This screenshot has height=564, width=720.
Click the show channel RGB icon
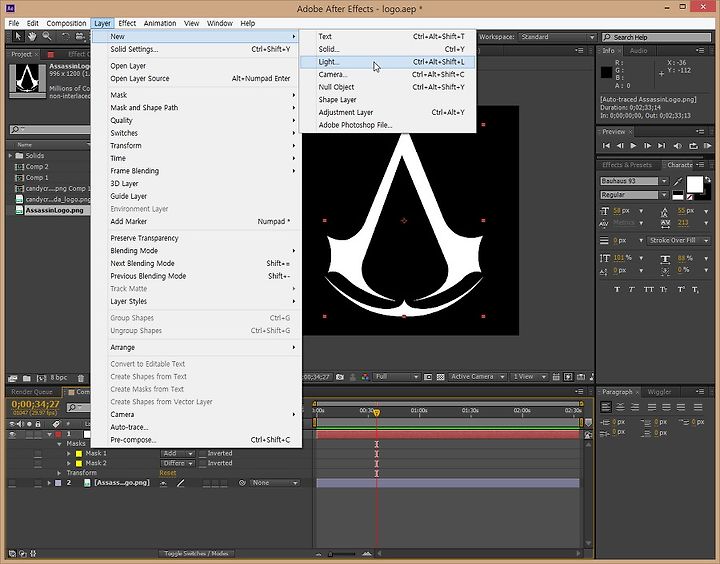(365, 377)
